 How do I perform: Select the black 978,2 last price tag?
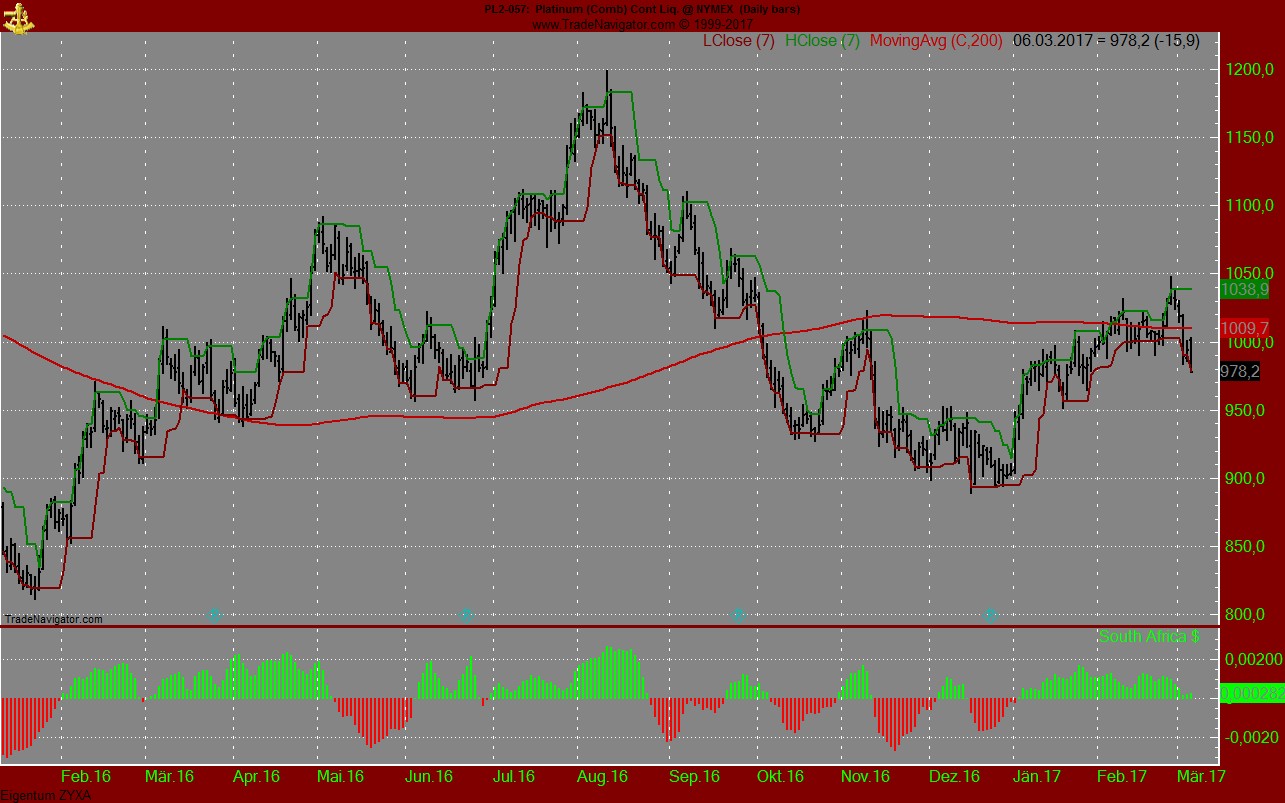point(1240,371)
